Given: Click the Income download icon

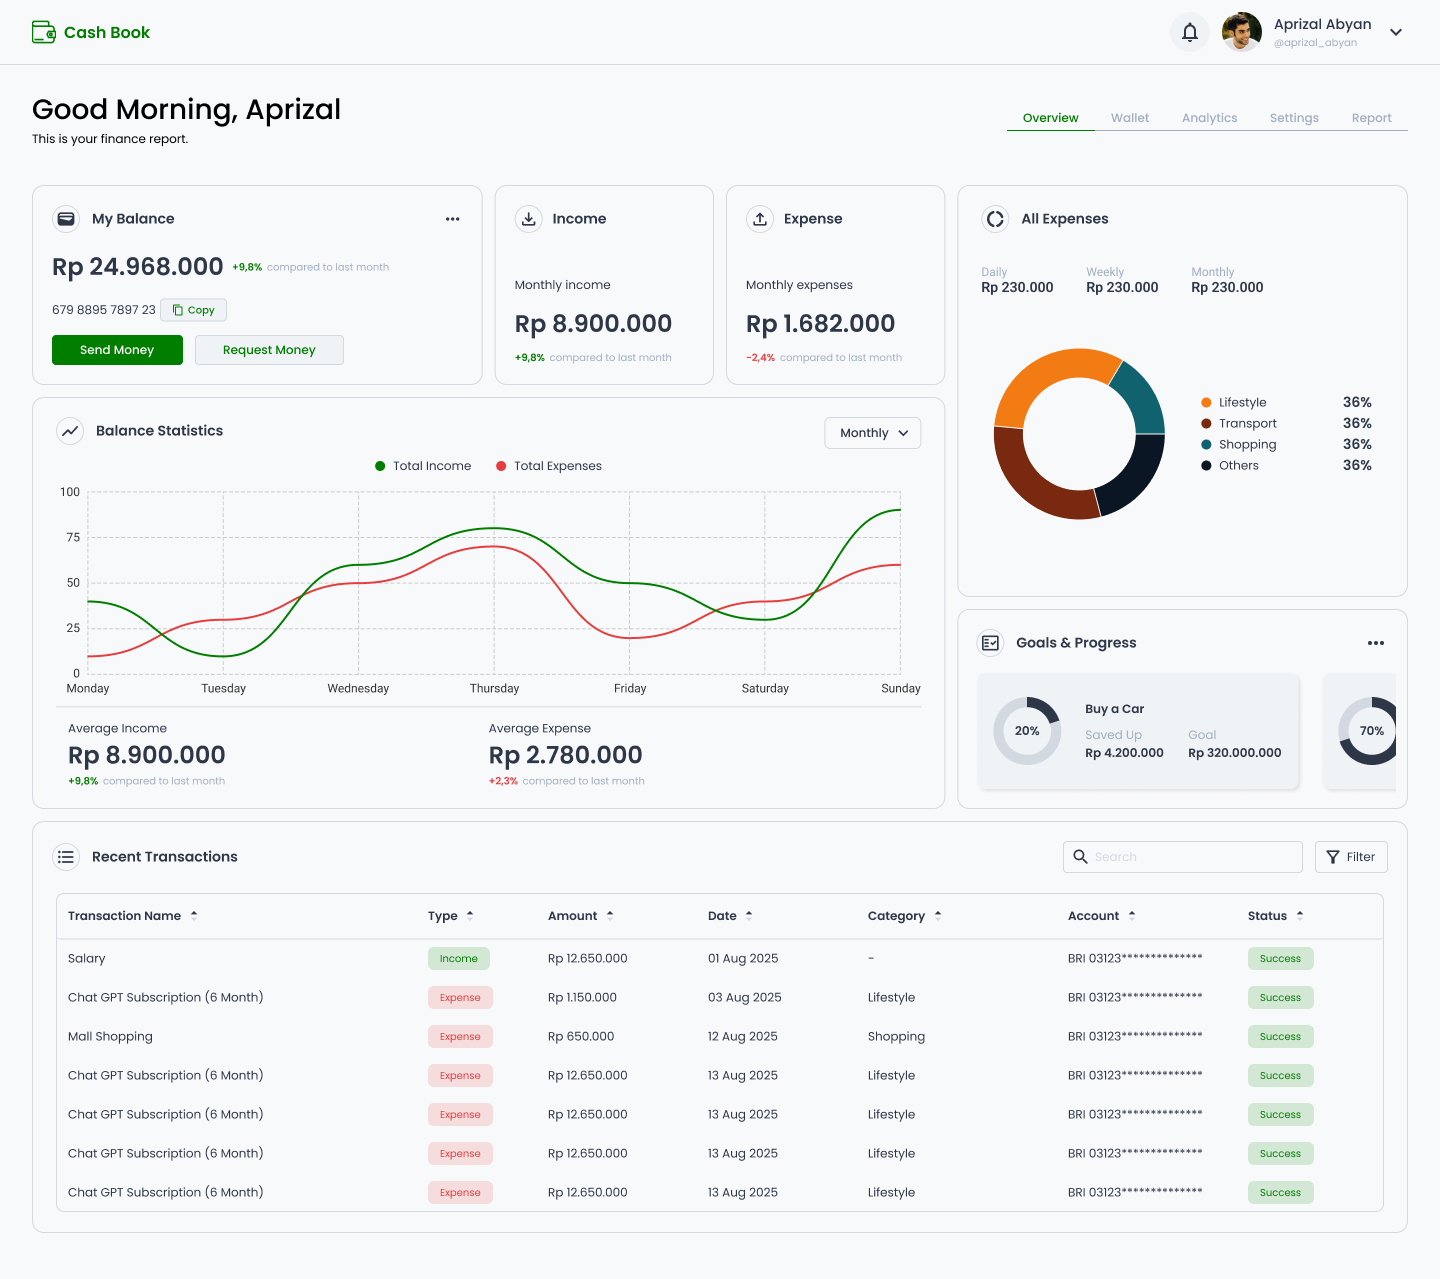Looking at the screenshot, I should (x=528, y=219).
